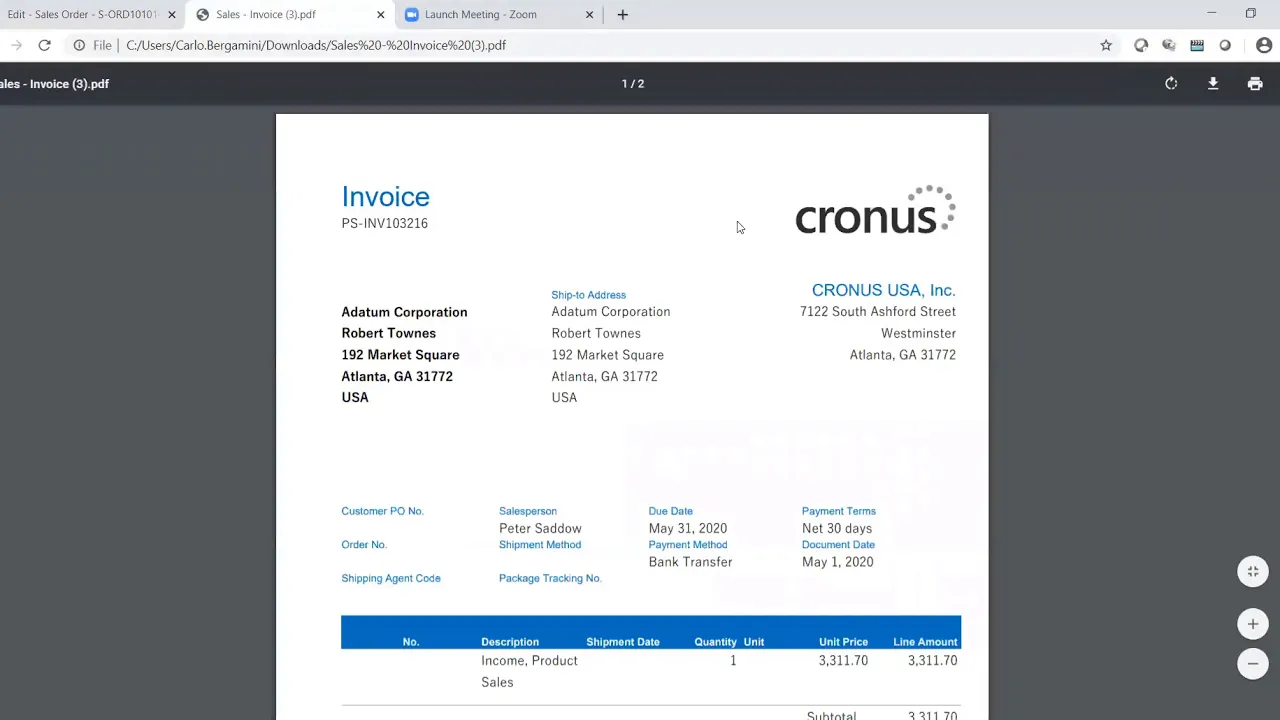Close the Sales Invoice PDF tab
1280x720 pixels.
tap(380, 15)
